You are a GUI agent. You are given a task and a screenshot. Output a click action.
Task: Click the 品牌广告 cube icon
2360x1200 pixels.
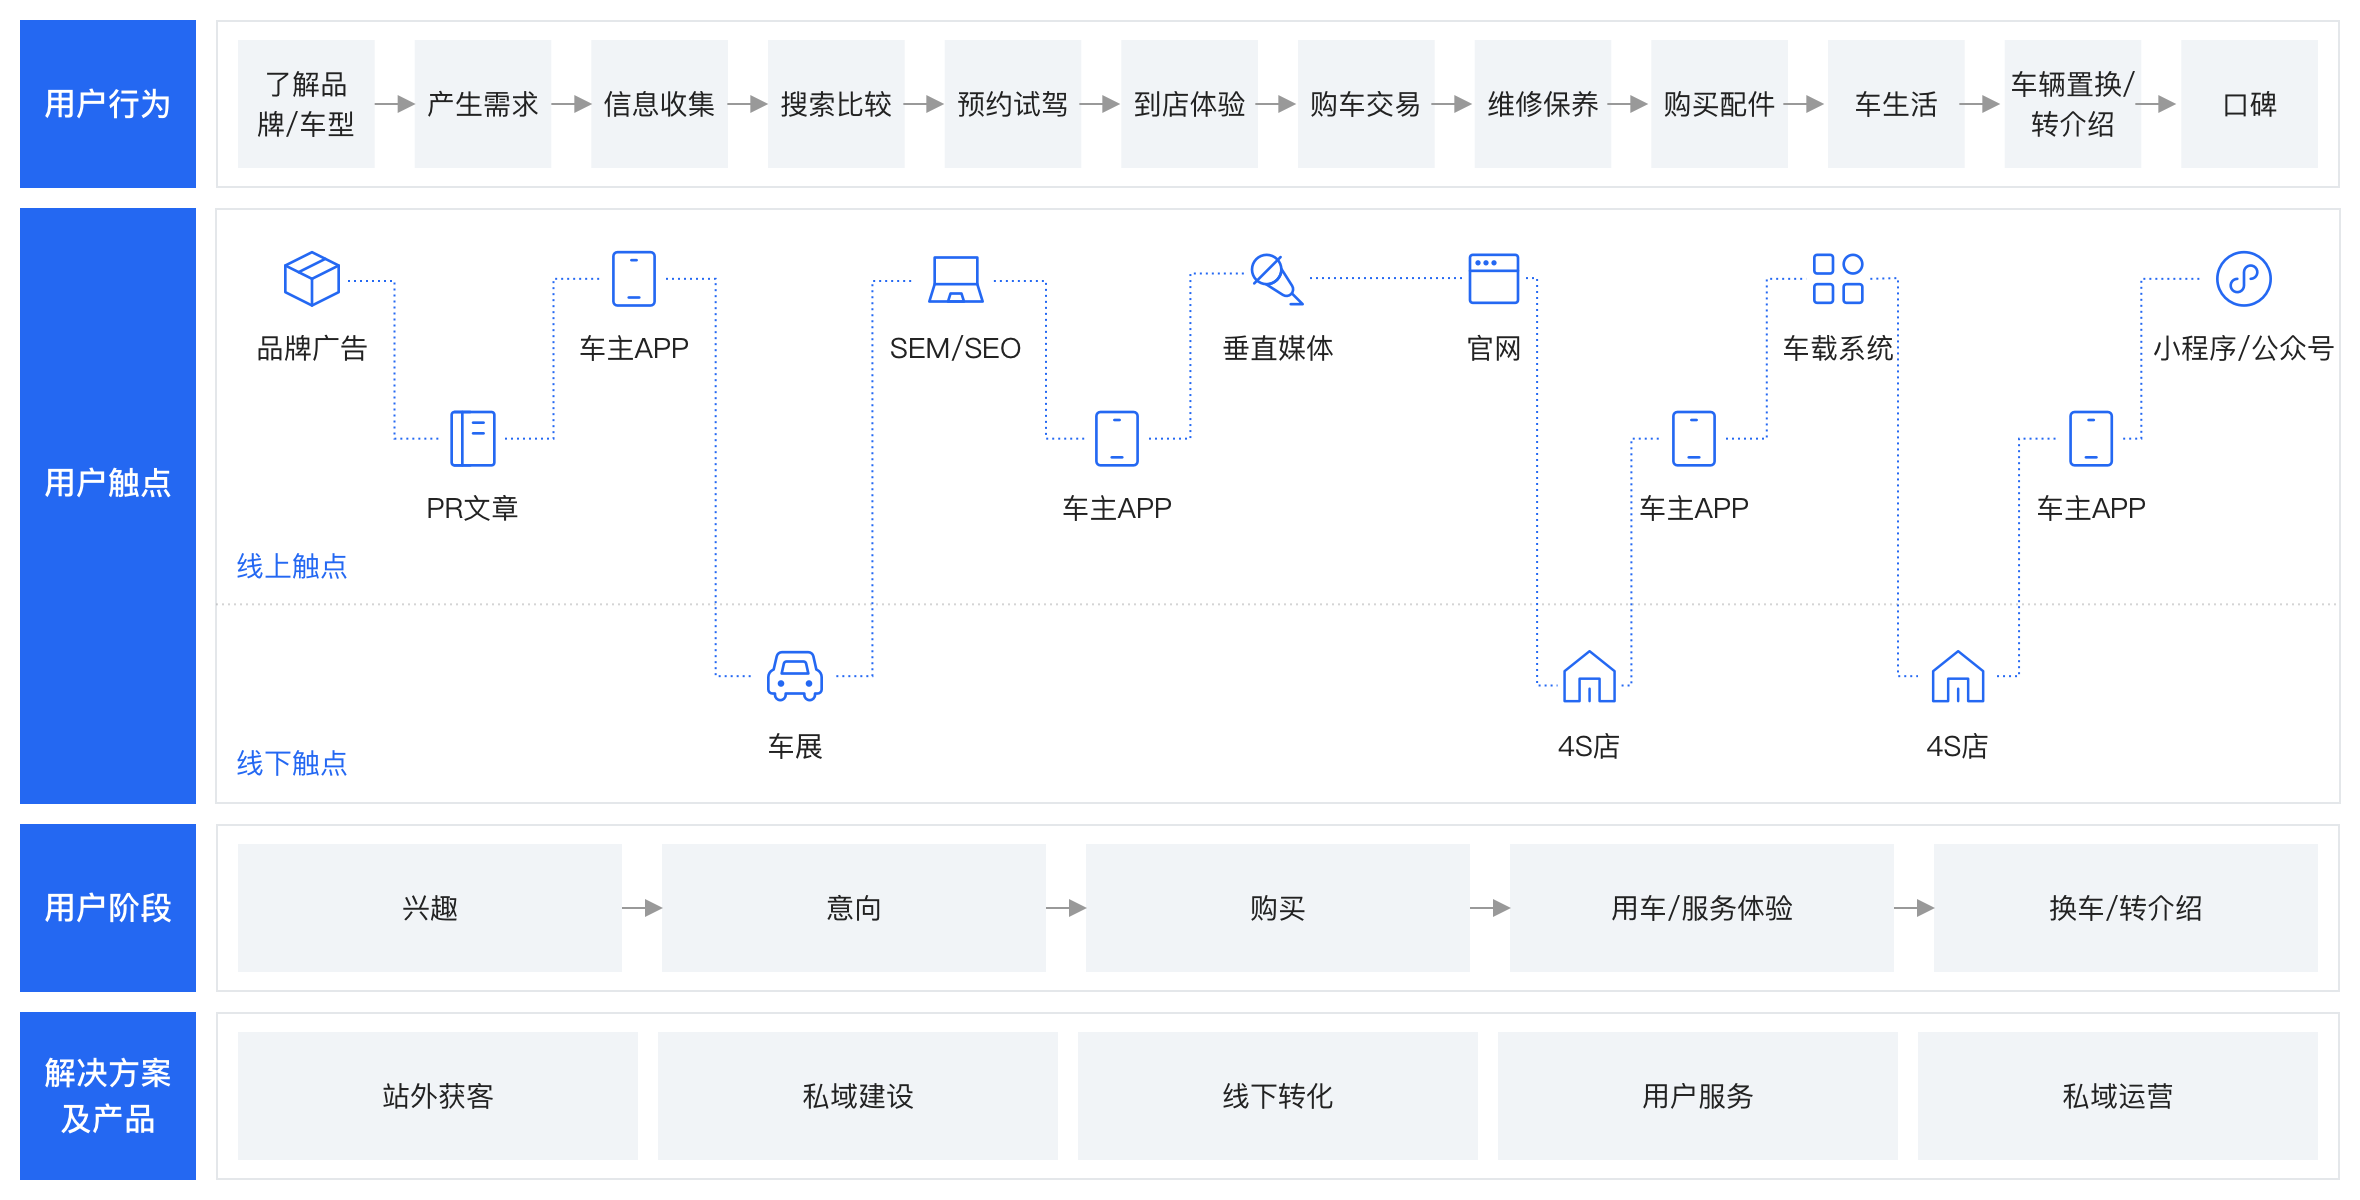(x=311, y=278)
